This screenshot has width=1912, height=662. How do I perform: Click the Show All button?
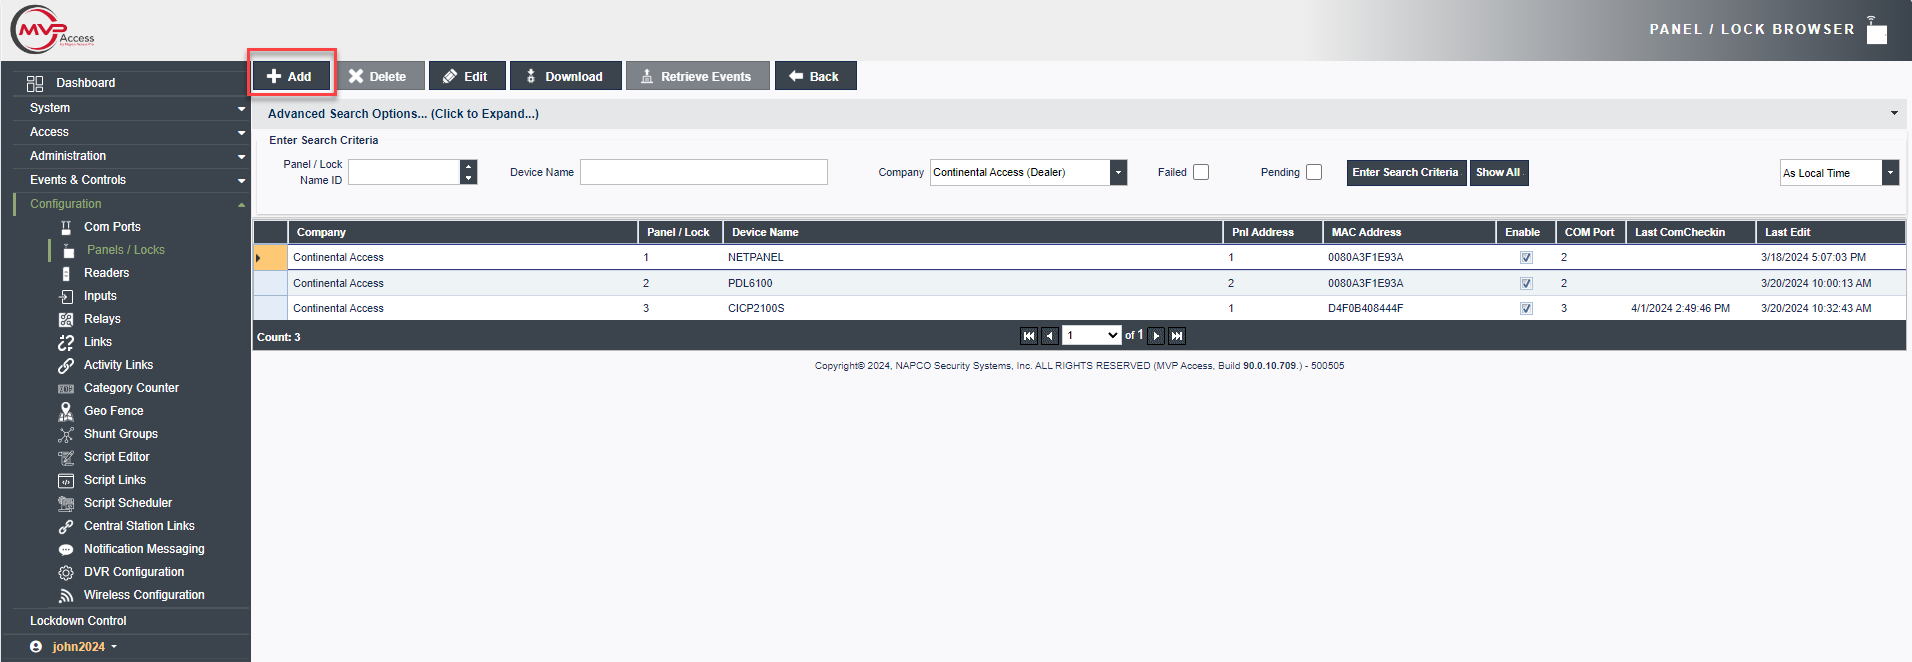[x=1497, y=172]
